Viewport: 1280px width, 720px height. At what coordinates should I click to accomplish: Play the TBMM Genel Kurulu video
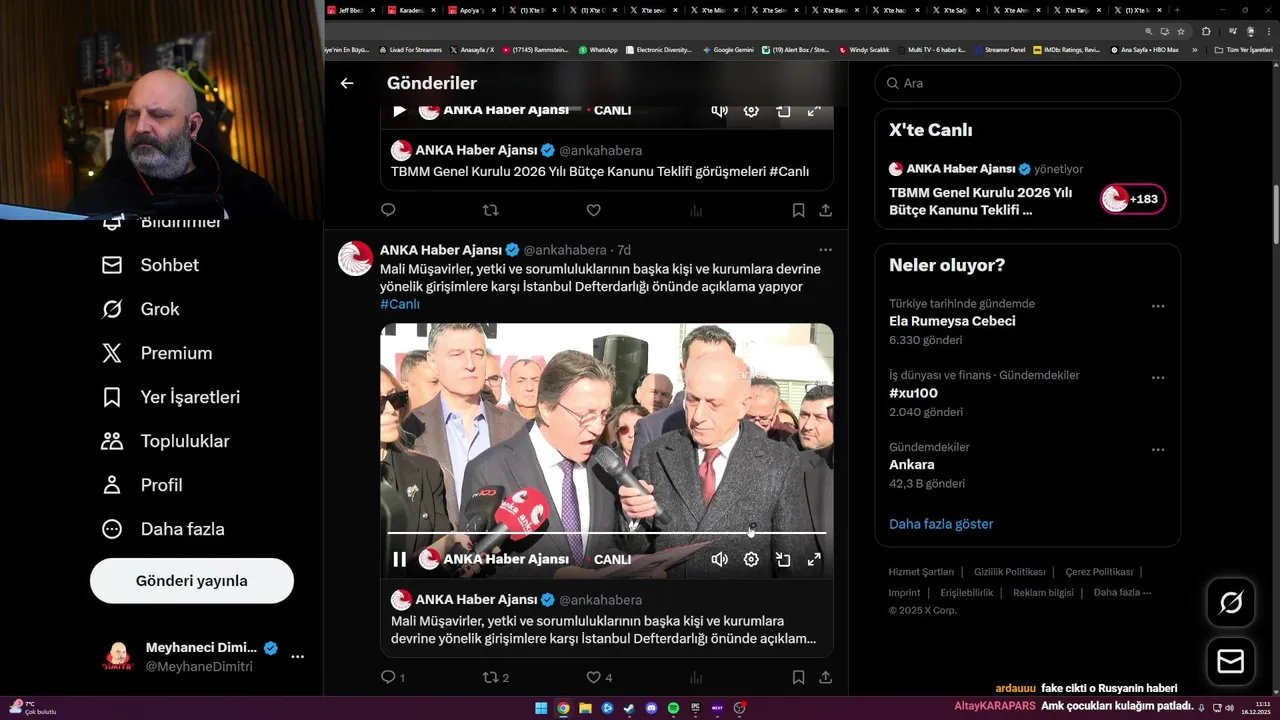(399, 110)
